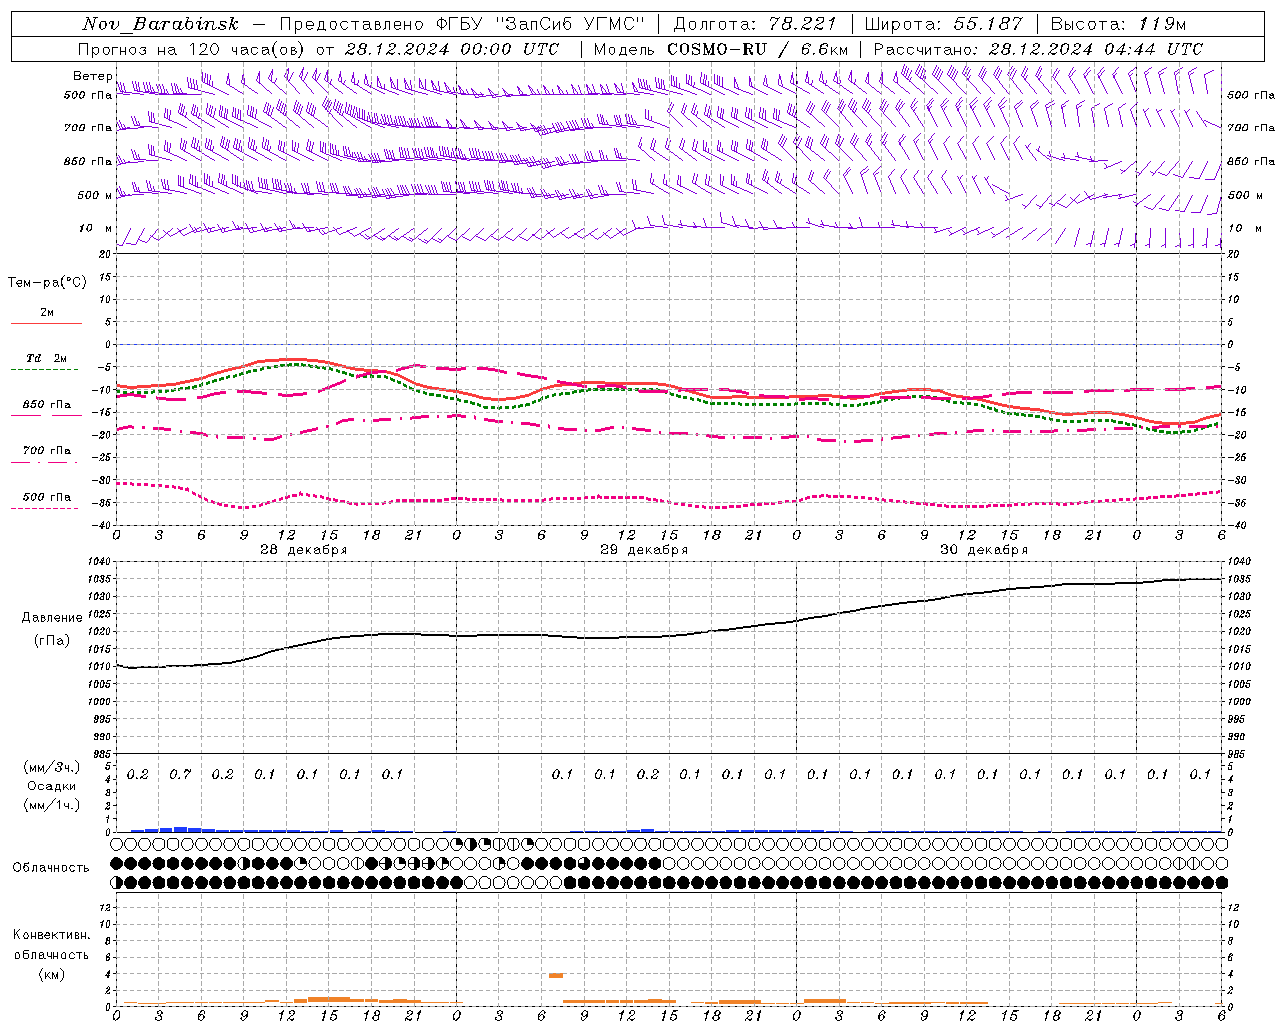
Task: Click the 1040 value on left pressure axis
Action: (x=100, y=562)
